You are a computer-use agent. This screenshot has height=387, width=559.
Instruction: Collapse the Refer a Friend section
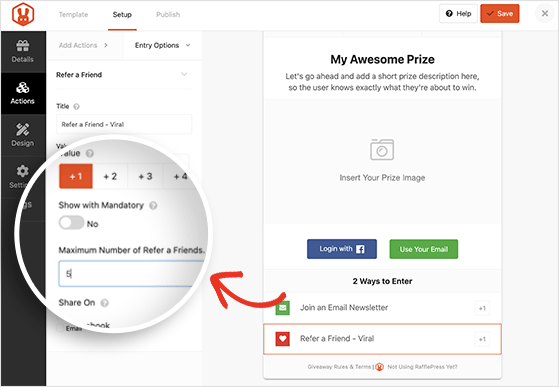coord(184,74)
